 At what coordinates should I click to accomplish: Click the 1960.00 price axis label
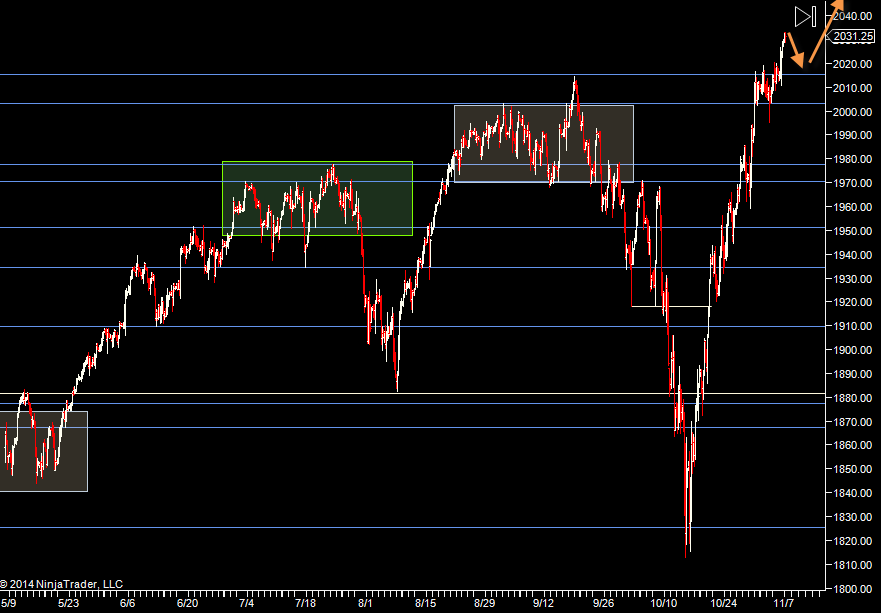(853, 207)
